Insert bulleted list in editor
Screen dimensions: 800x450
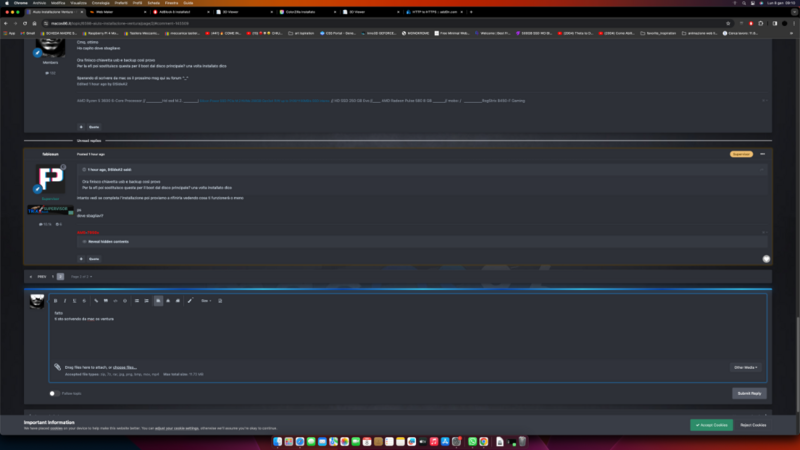pyautogui.click(x=137, y=301)
